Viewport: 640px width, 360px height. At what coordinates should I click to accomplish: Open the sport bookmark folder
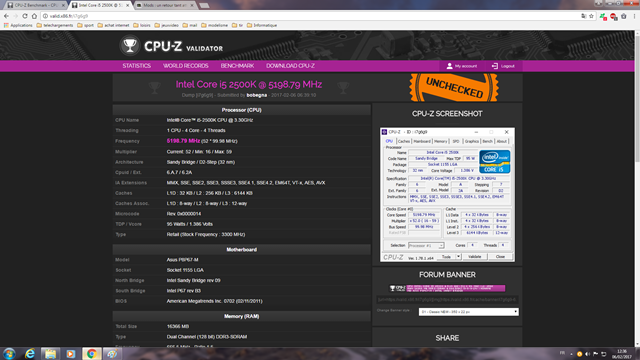tap(85, 25)
